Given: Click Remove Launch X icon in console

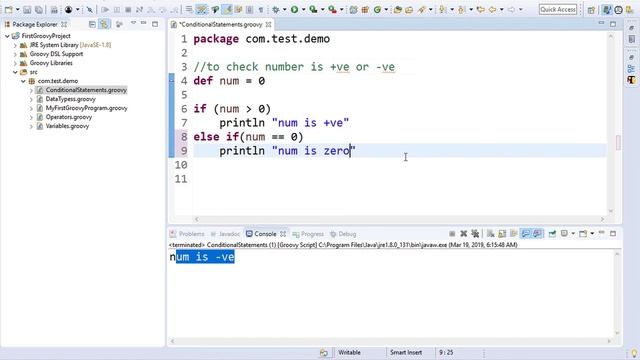Looking at the screenshot, I should [x=463, y=233].
